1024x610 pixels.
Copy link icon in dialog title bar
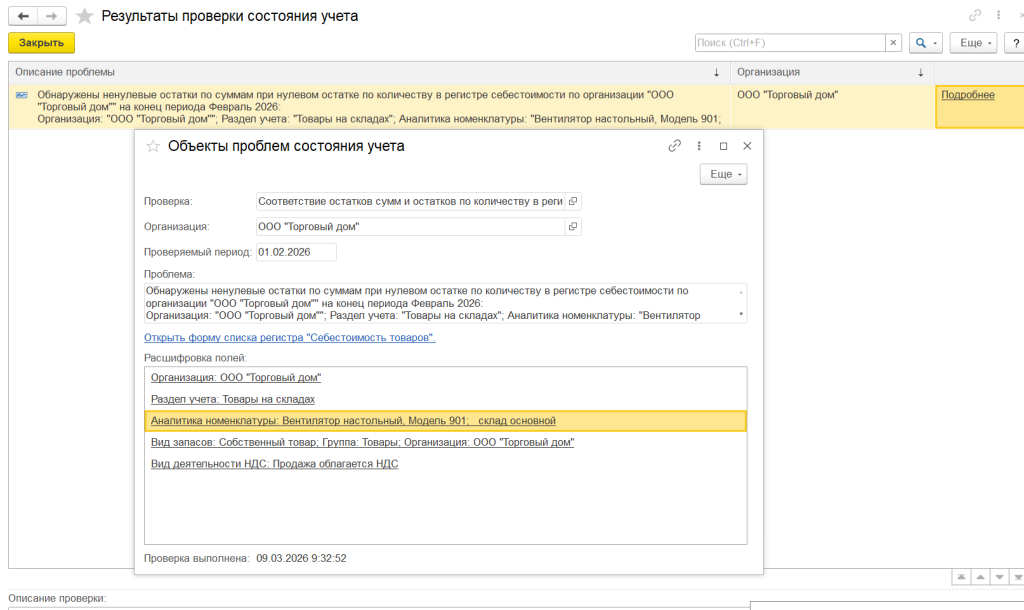click(675, 146)
